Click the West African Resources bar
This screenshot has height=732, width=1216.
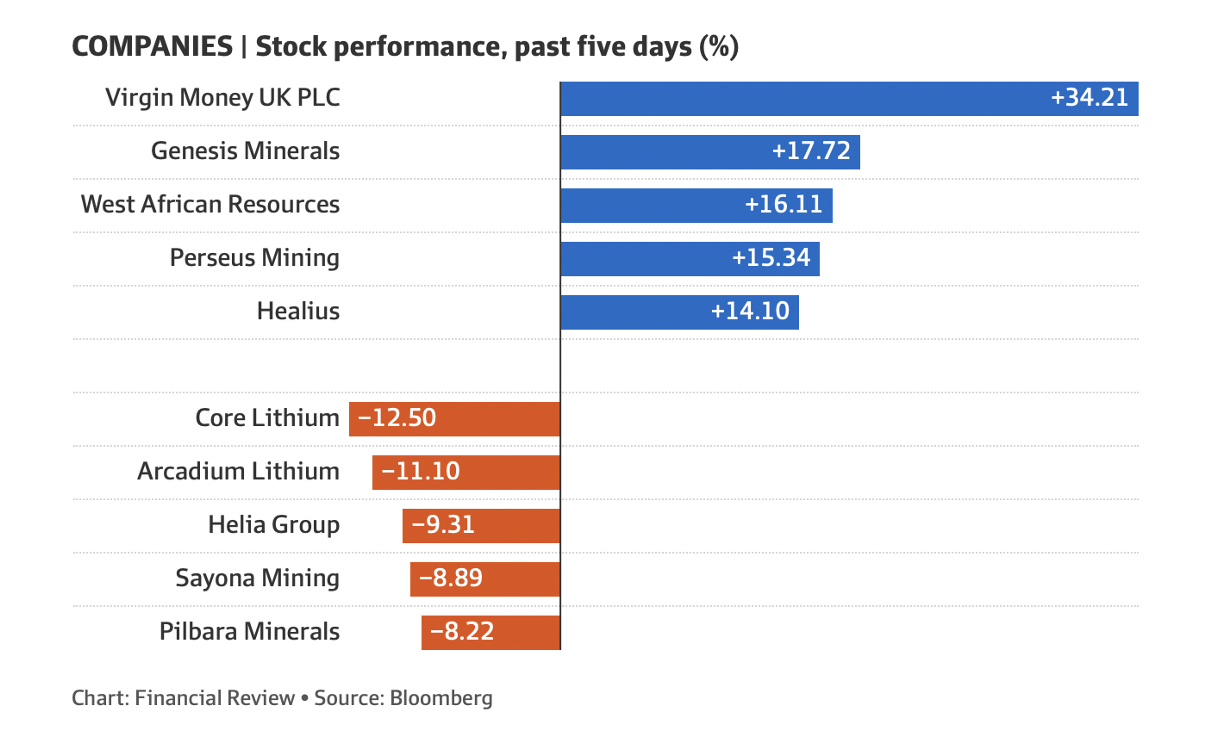click(x=696, y=205)
